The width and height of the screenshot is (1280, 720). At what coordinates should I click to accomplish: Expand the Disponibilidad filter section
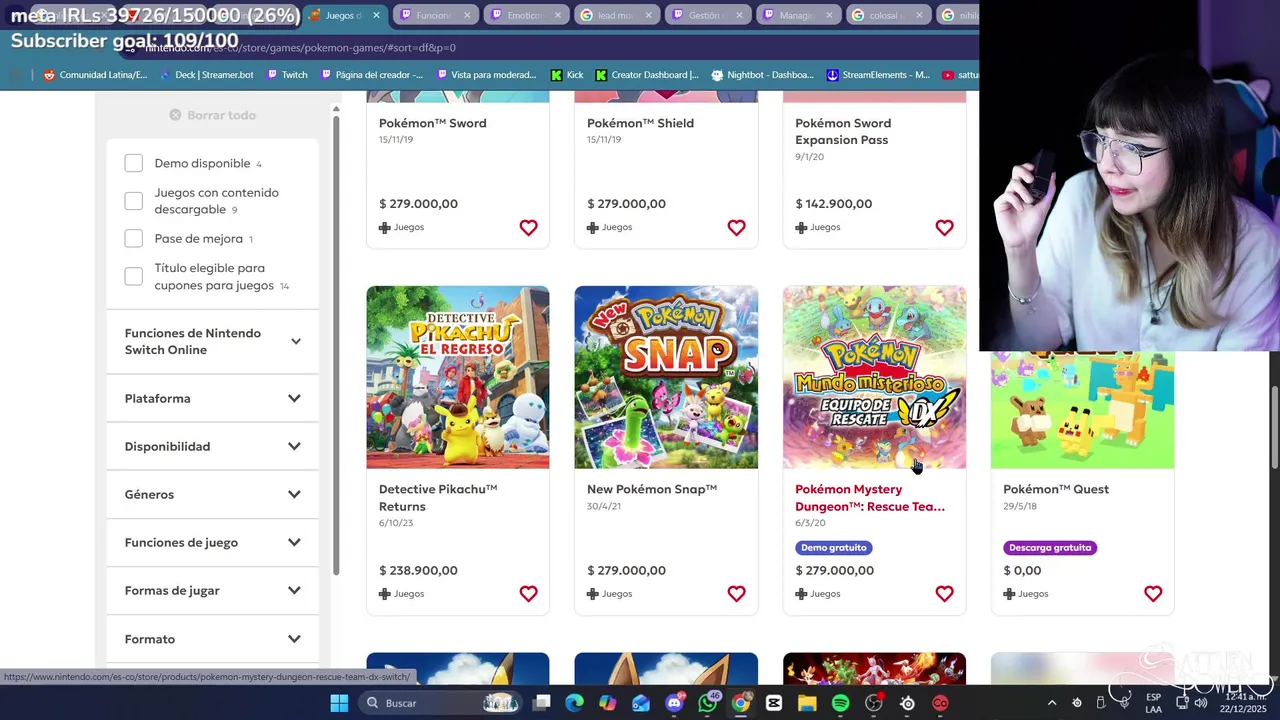click(x=212, y=446)
